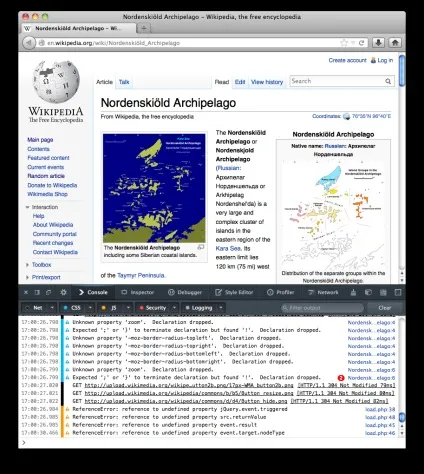Open the CSS filter dropdown arrow
The image size is (424, 474).
(90, 308)
